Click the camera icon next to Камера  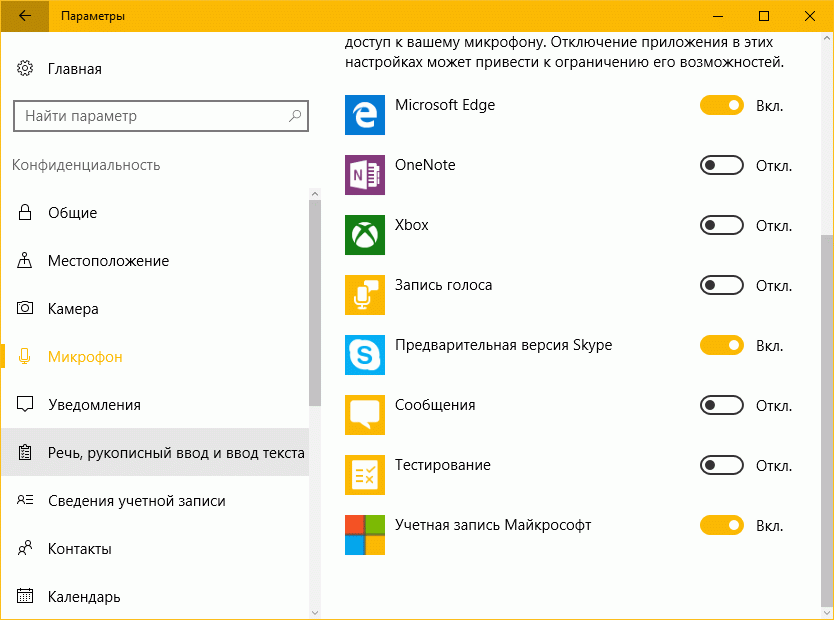pyautogui.click(x=24, y=308)
